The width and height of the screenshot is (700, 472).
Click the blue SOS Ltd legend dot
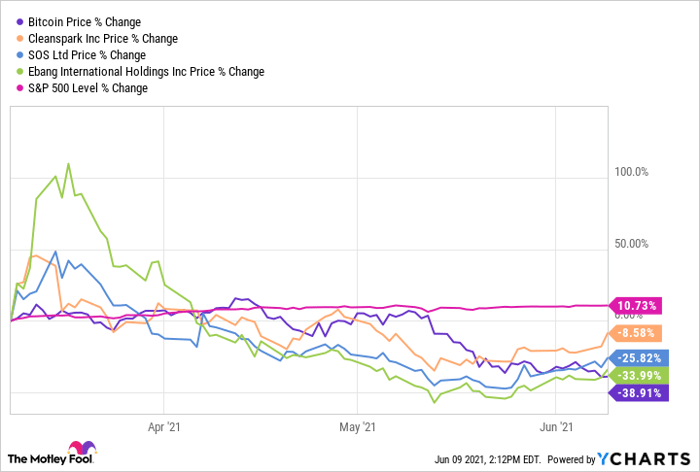(21, 55)
